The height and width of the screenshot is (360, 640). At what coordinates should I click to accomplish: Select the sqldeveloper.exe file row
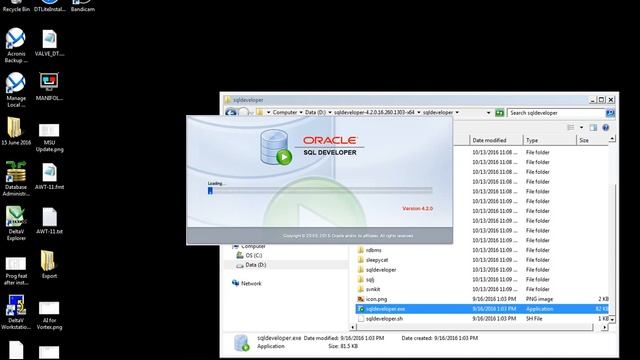point(482,309)
